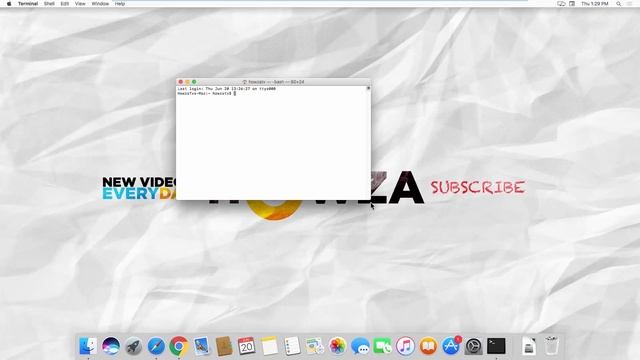Image resolution: width=640 pixels, height=360 pixels.
Task: Click the Terminal window title bar text
Action: pos(273,82)
